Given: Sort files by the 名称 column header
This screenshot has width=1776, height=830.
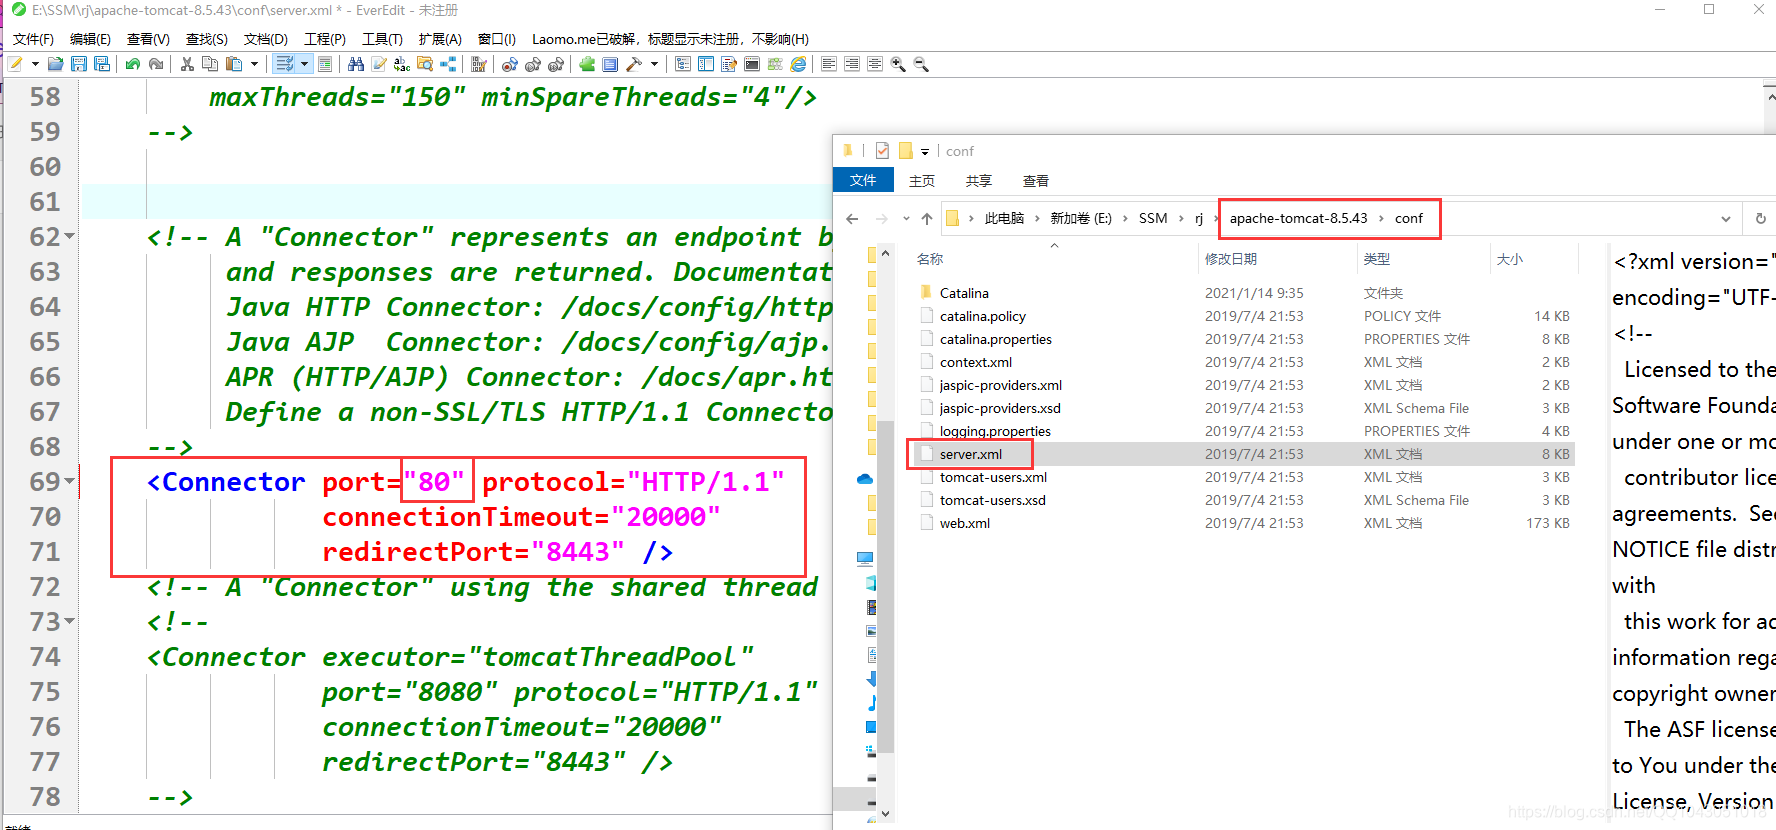Looking at the screenshot, I should click(x=930, y=259).
